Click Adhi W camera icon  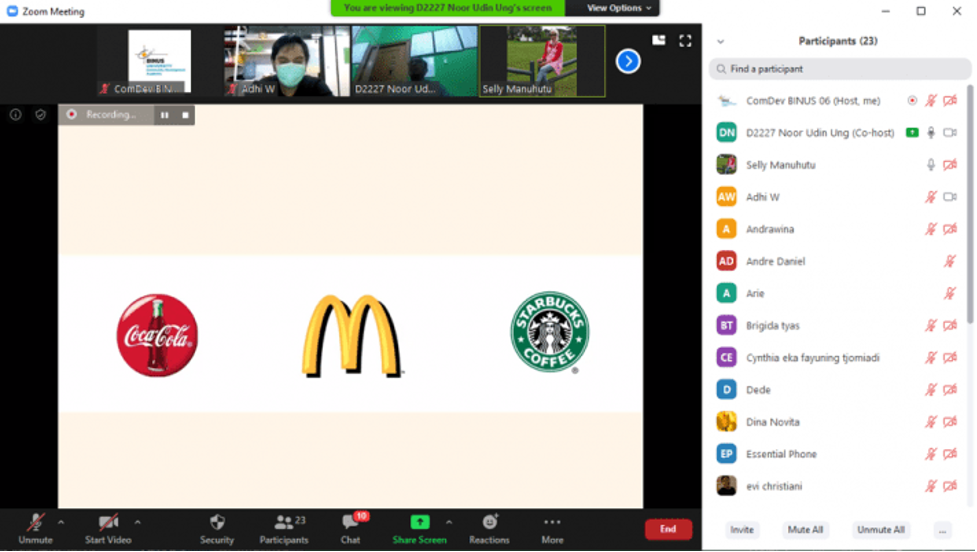click(950, 197)
